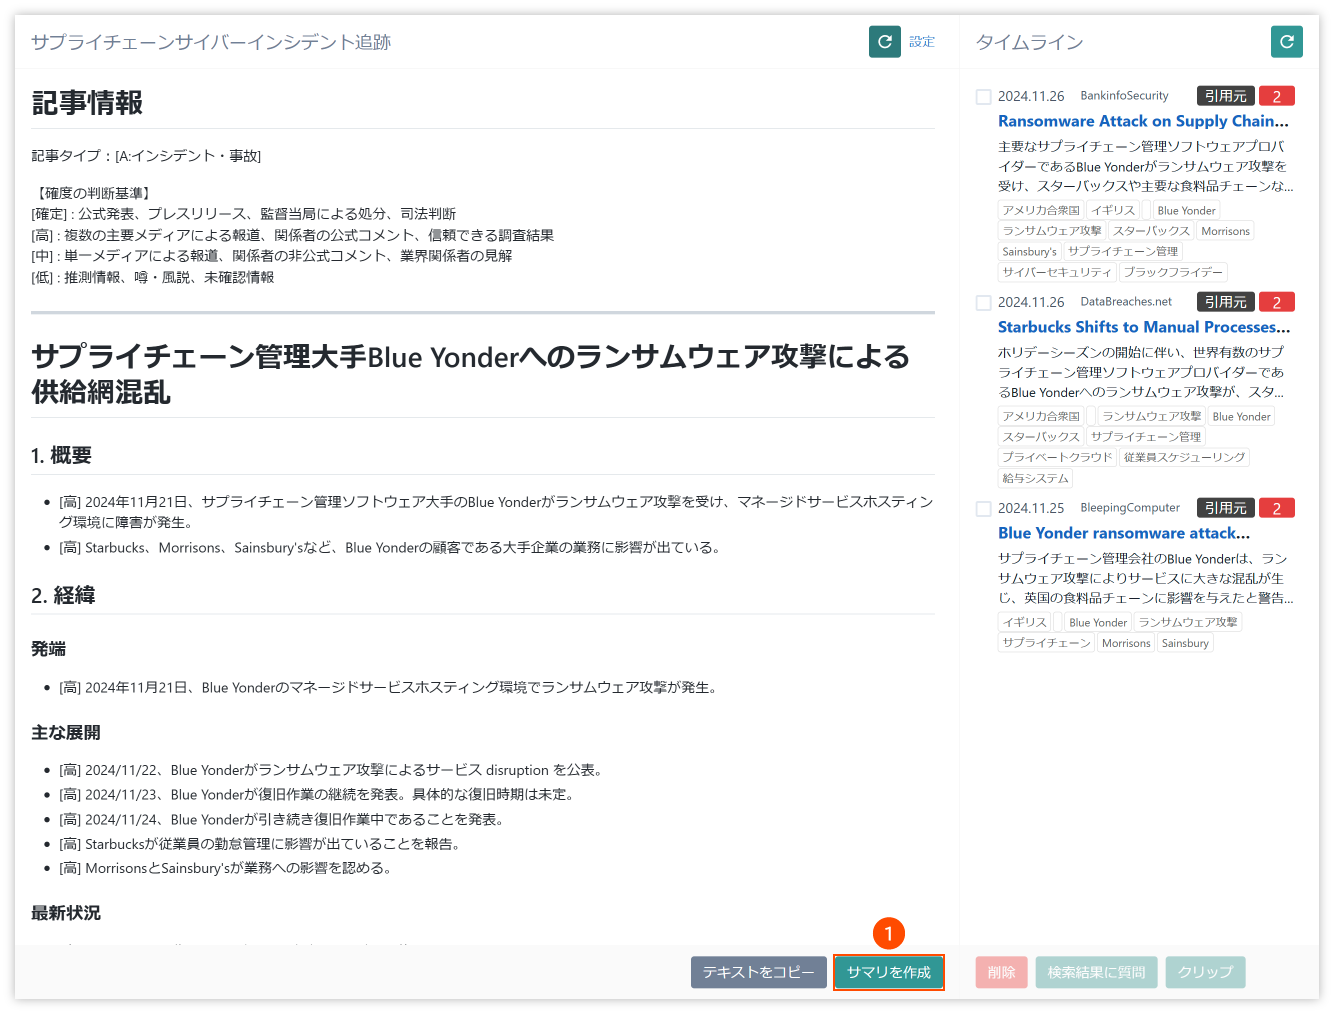Click the 発端 subheading
This screenshot has height=1014, width=1334.
pos(48,649)
